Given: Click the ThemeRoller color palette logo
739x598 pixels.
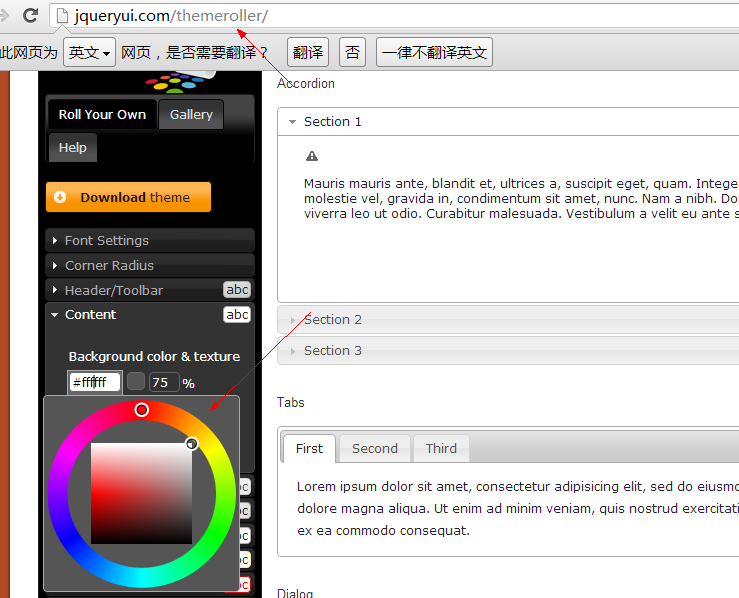Looking at the screenshot, I should tap(179, 82).
